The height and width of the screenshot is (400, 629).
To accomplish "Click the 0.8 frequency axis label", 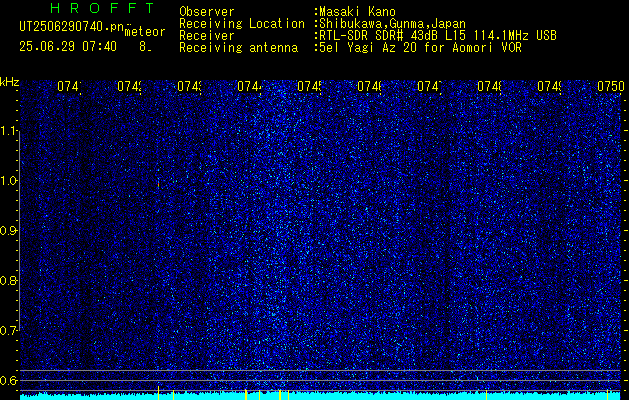I will pos(9,280).
